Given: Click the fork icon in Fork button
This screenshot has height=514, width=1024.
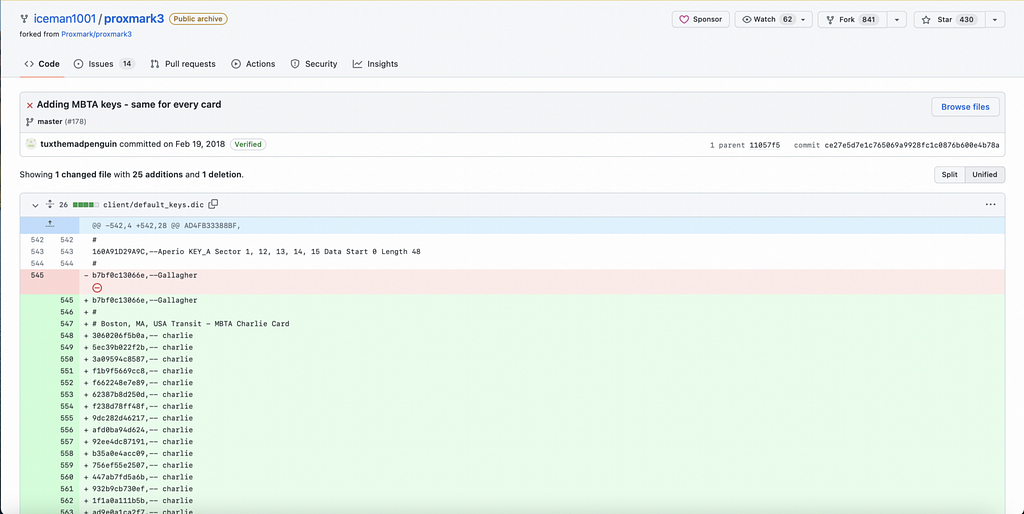Looking at the screenshot, I should tap(830, 20).
